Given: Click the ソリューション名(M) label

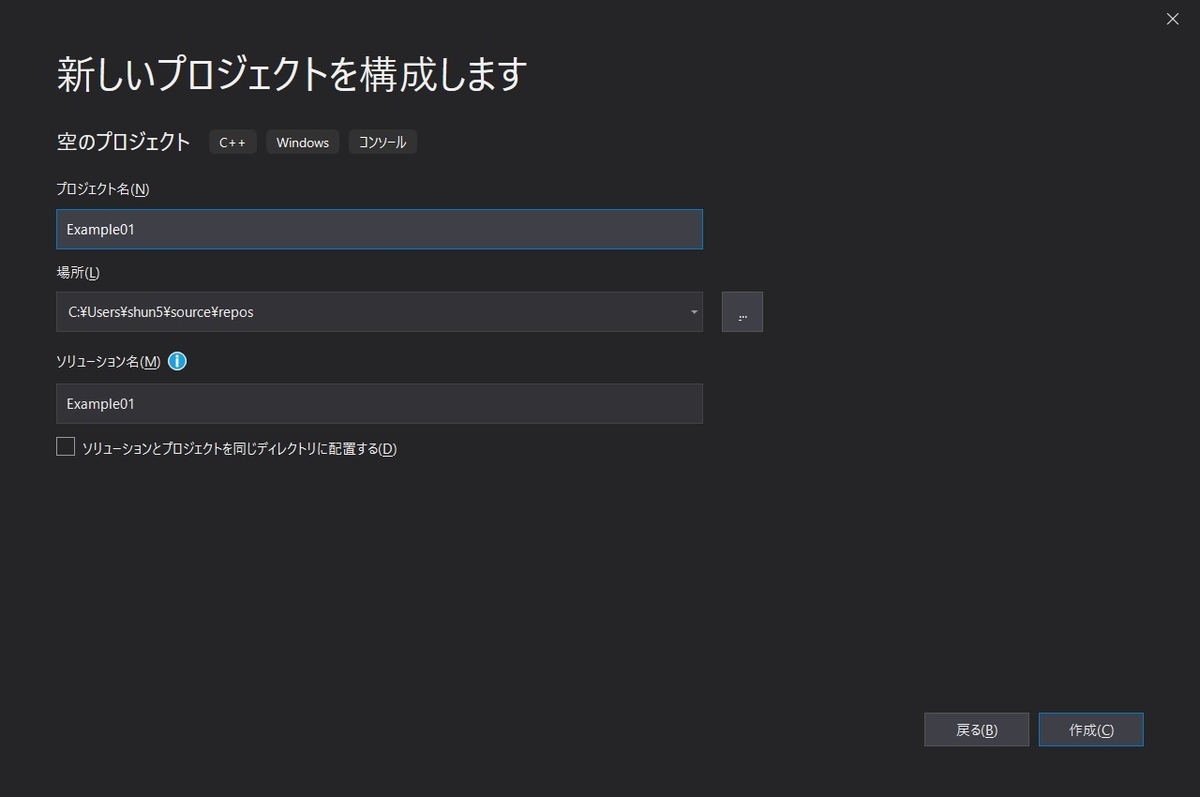Looking at the screenshot, I should [x=108, y=361].
